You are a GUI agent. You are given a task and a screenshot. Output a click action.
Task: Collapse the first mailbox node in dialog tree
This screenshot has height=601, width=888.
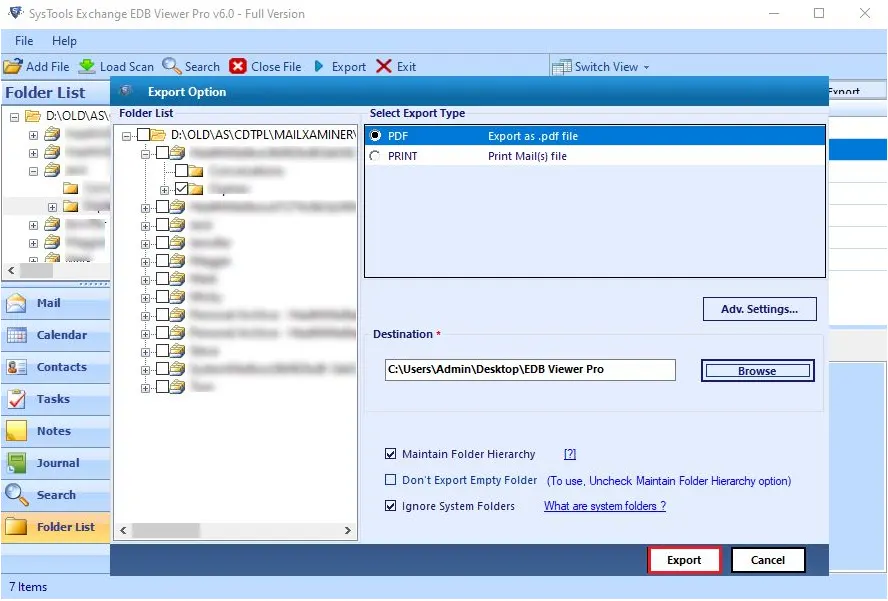146,154
